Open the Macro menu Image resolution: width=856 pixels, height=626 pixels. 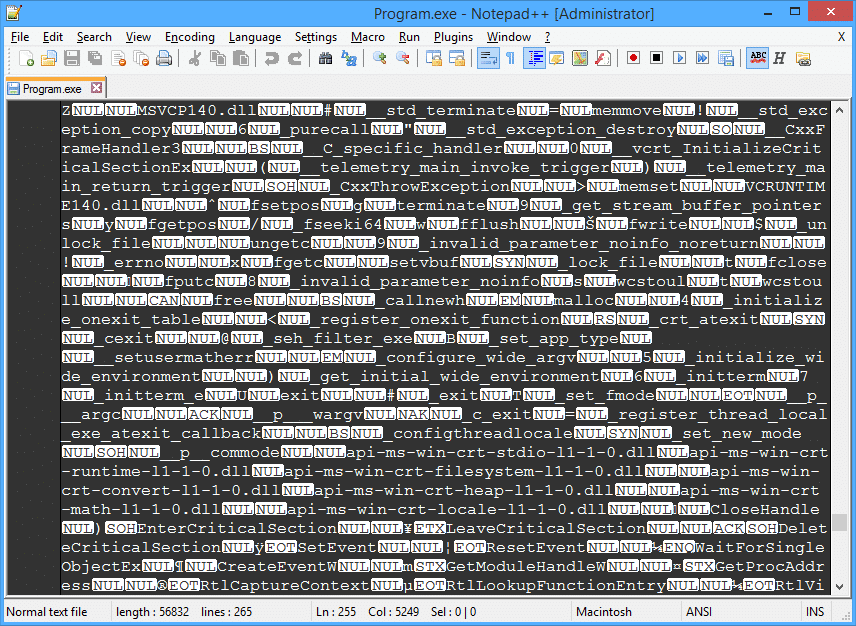pyautogui.click(x=367, y=37)
